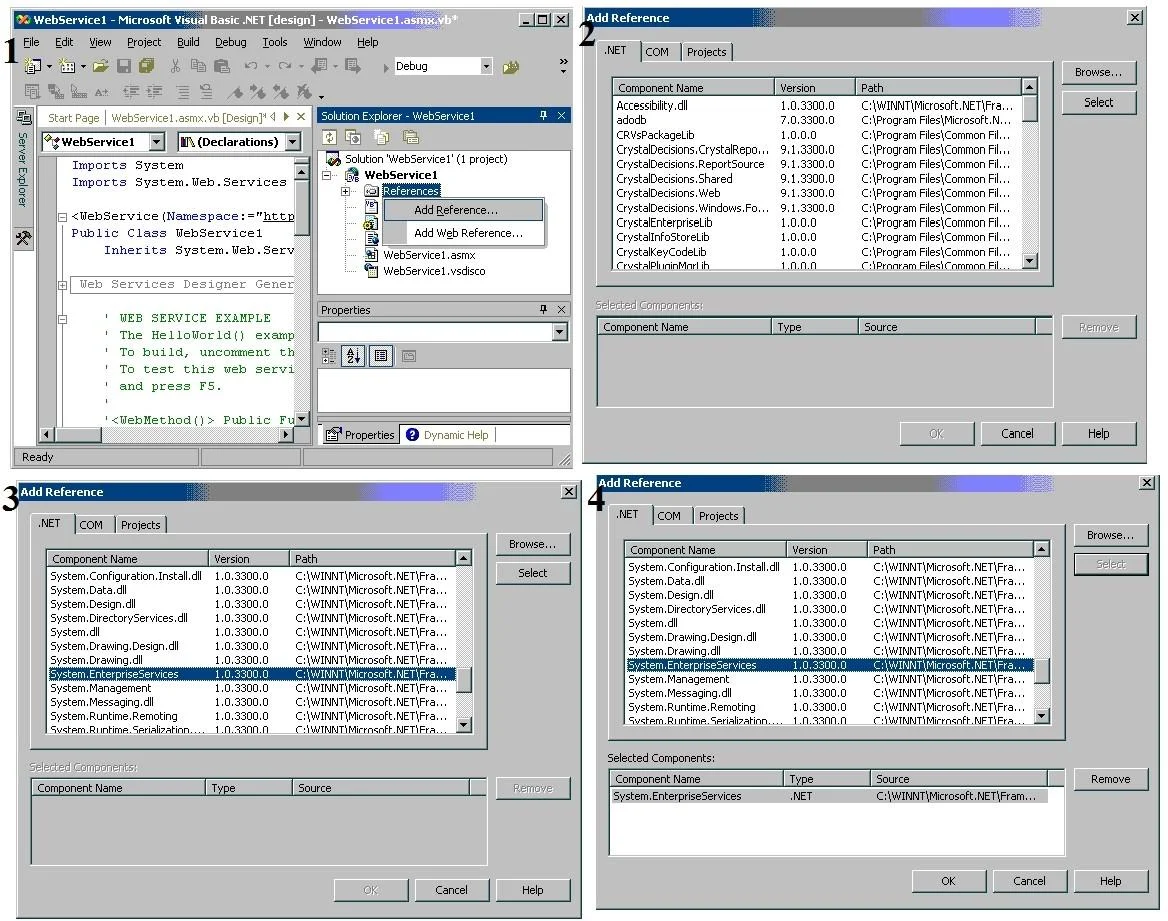The height and width of the screenshot is (921, 1168).
Task: Click the Properties icon in Solution Explorer toolbar
Action: coord(410,137)
